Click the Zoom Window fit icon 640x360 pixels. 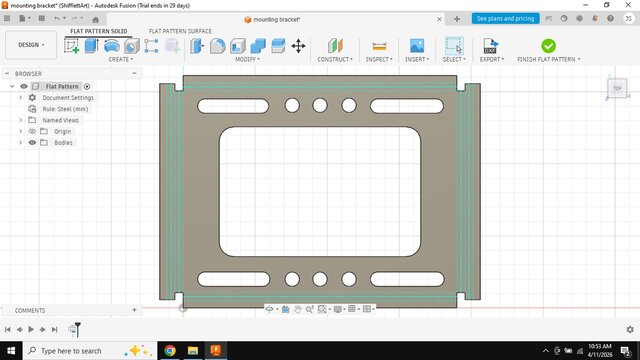[x=322, y=309]
